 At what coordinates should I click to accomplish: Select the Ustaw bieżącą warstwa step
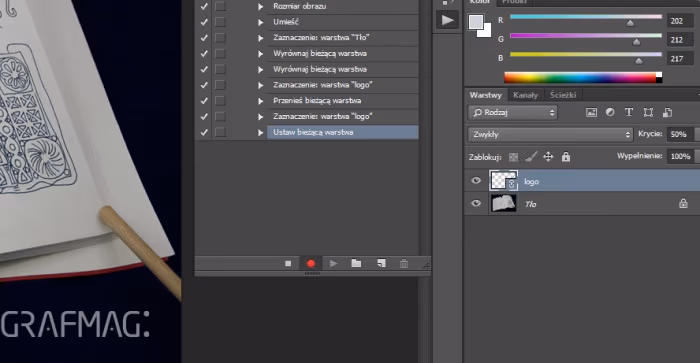pyautogui.click(x=342, y=132)
